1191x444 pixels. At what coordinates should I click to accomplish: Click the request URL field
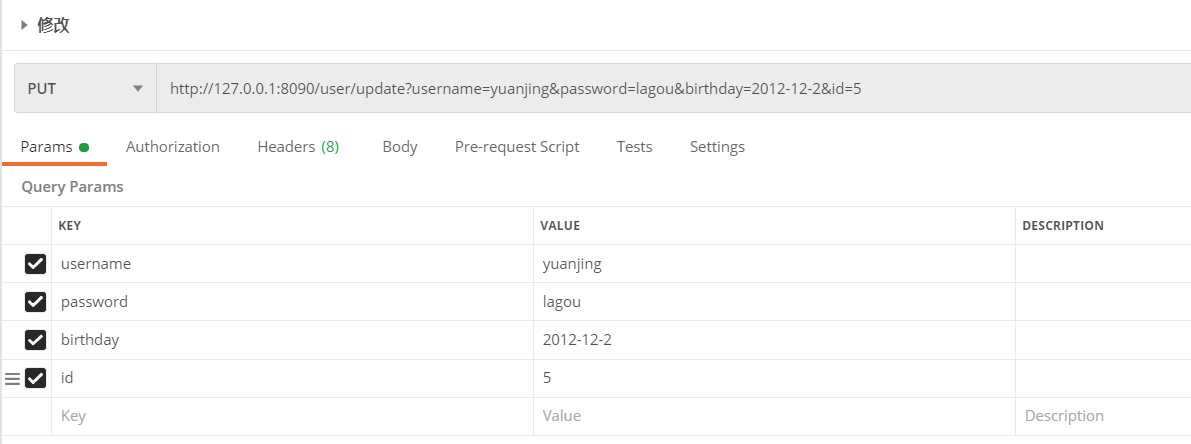[x=600, y=89]
